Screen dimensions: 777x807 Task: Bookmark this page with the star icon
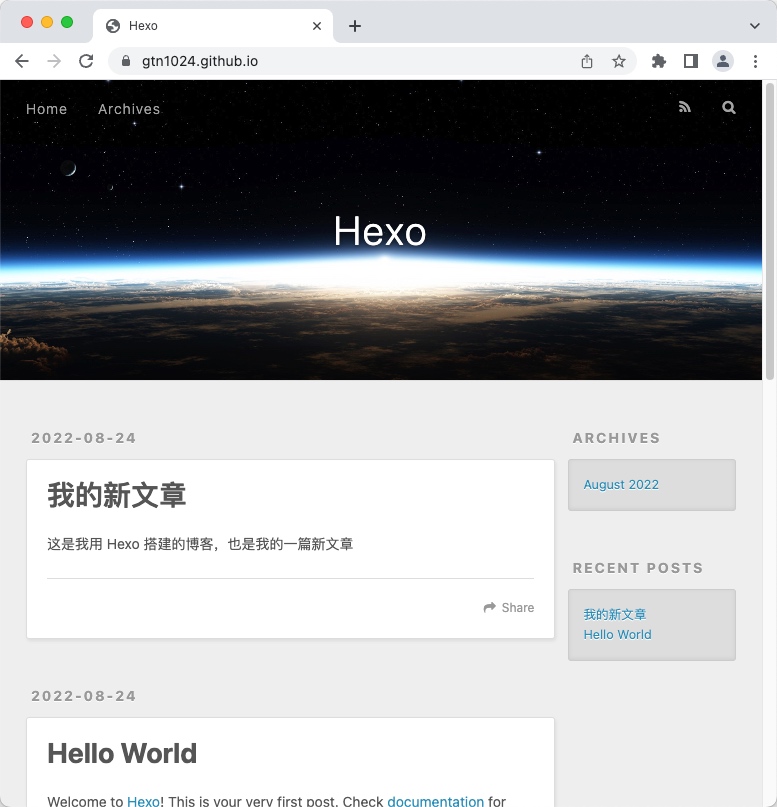click(x=619, y=61)
